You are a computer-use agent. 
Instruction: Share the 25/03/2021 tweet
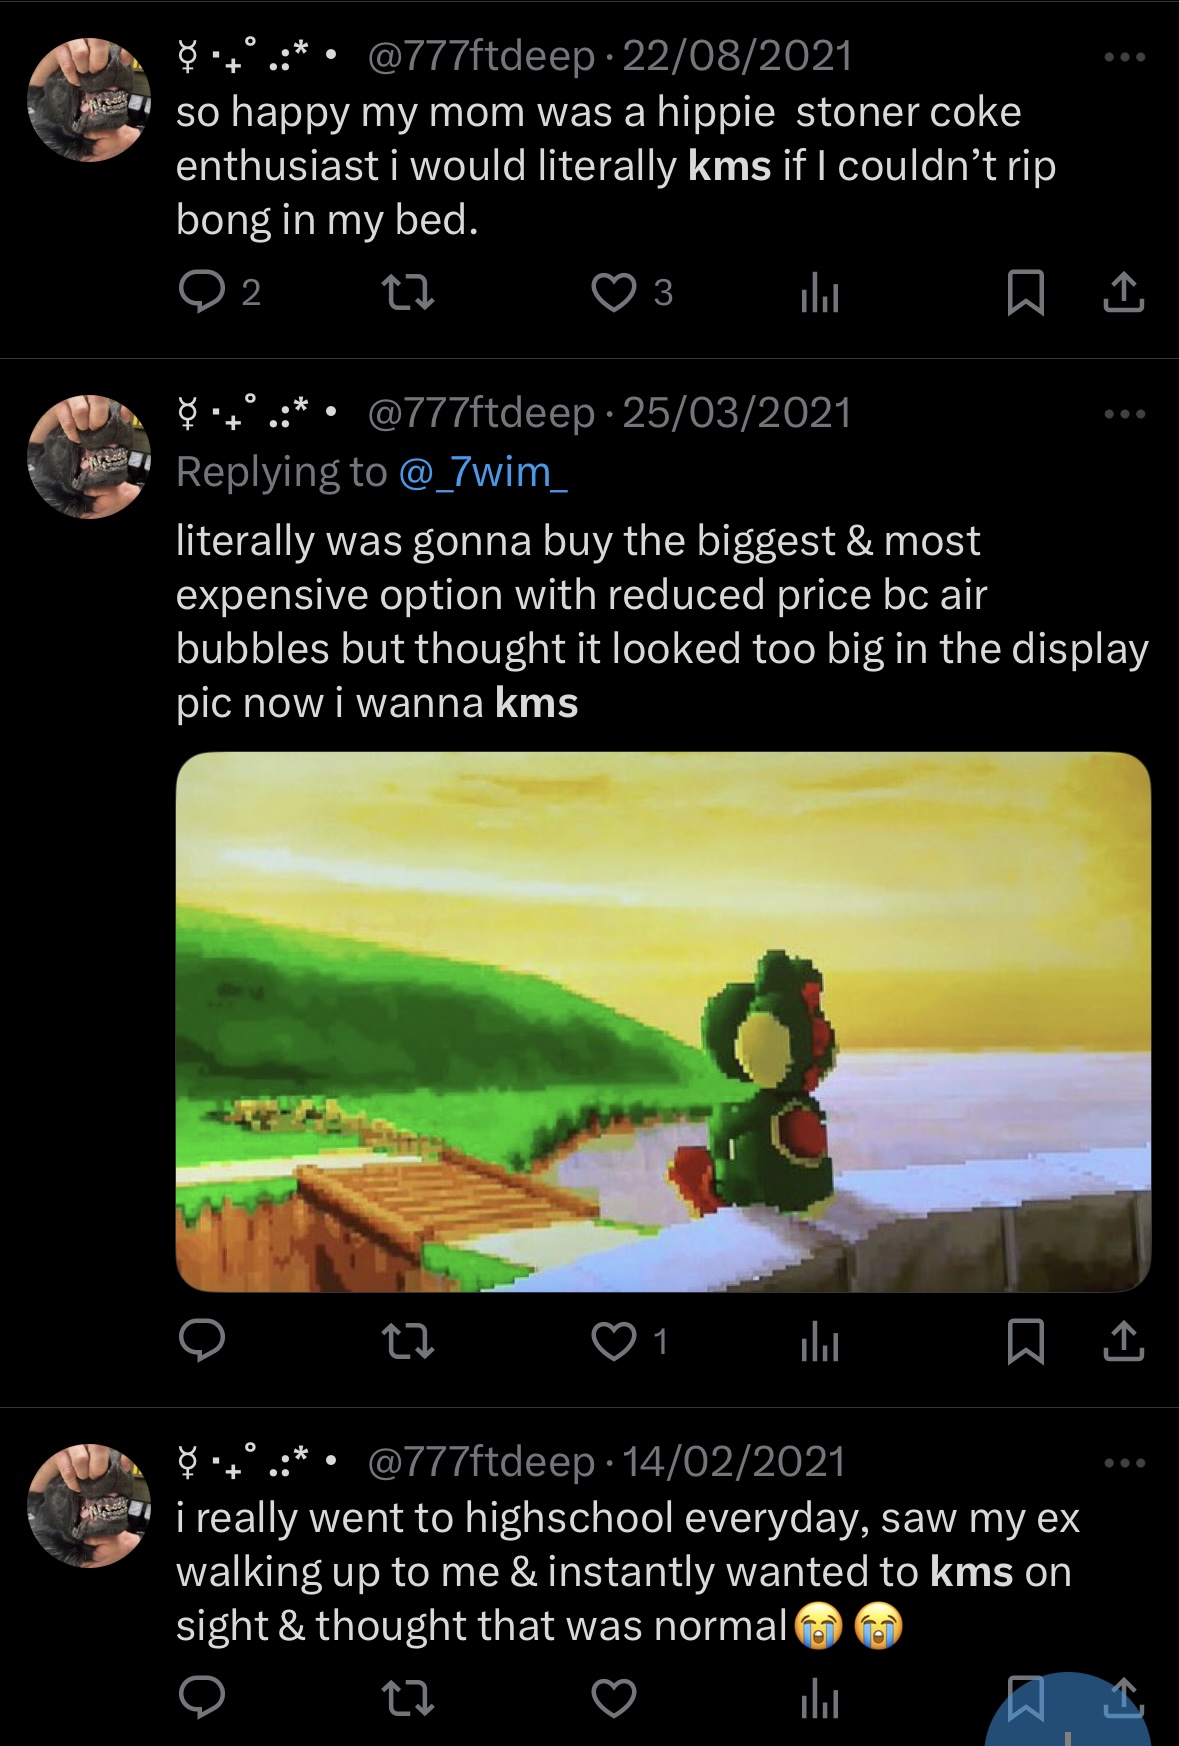[1123, 1341]
